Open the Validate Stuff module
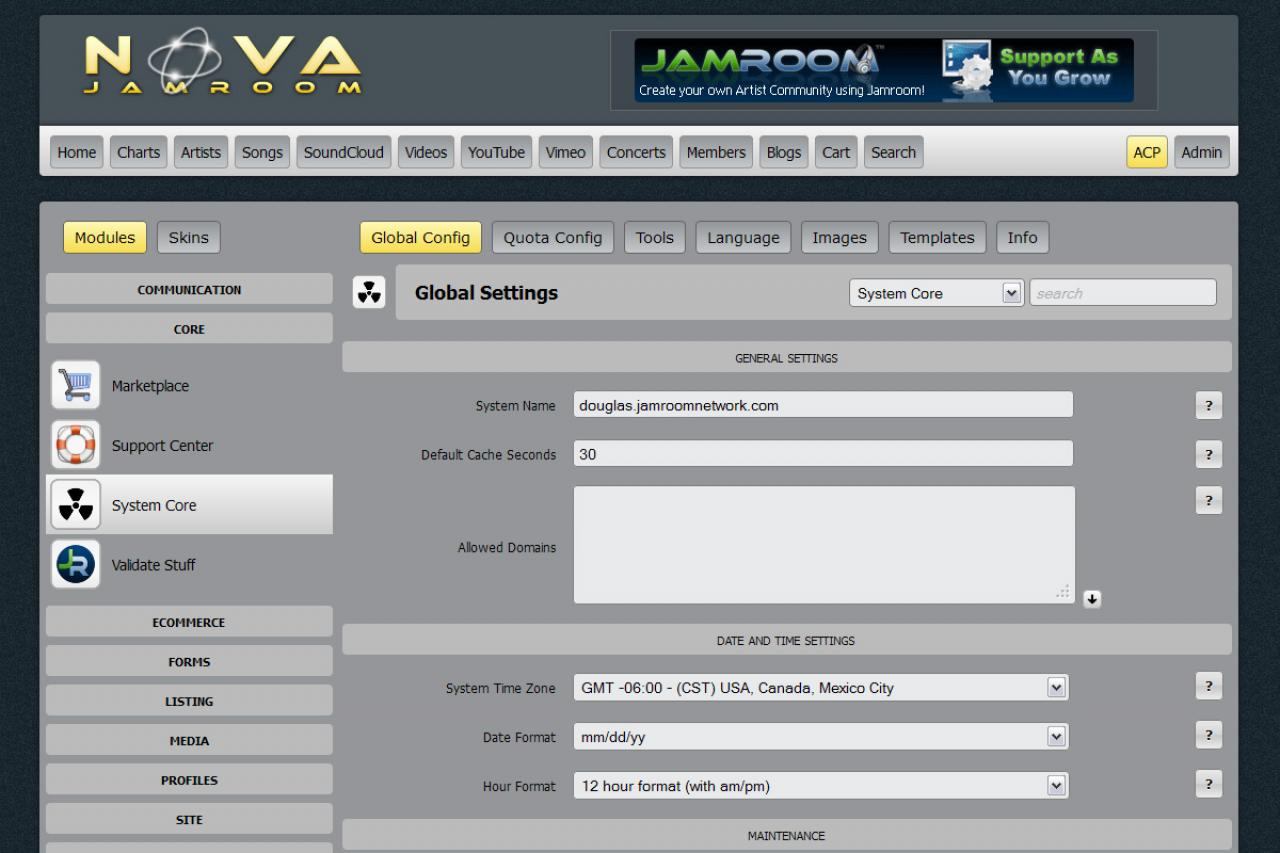This screenshot has width=1280, height=853. (x=153, y=565)
